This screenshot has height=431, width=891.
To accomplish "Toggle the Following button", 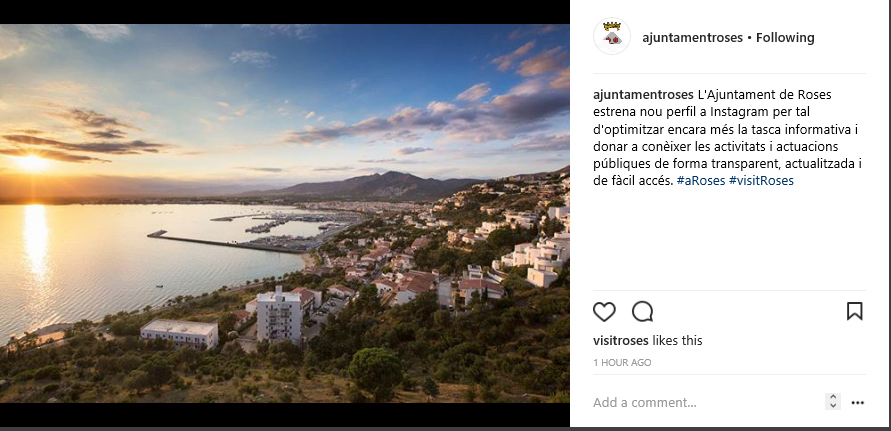I will pos(785,38).
